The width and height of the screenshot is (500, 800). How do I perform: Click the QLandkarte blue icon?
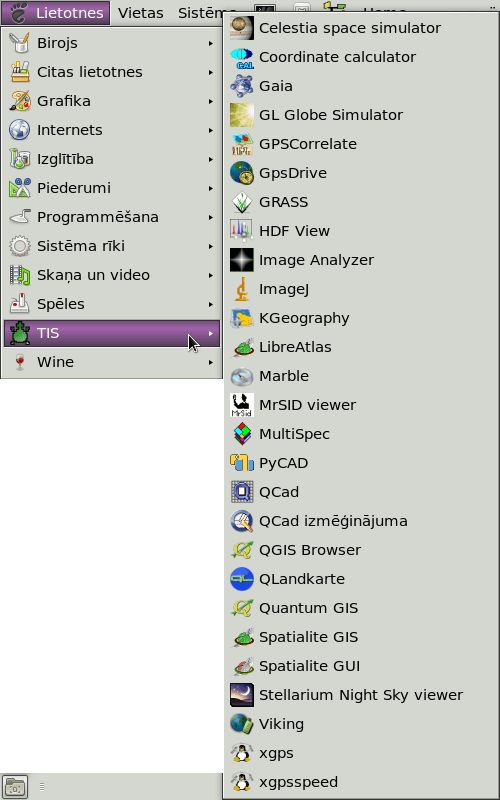click(242, 579)
